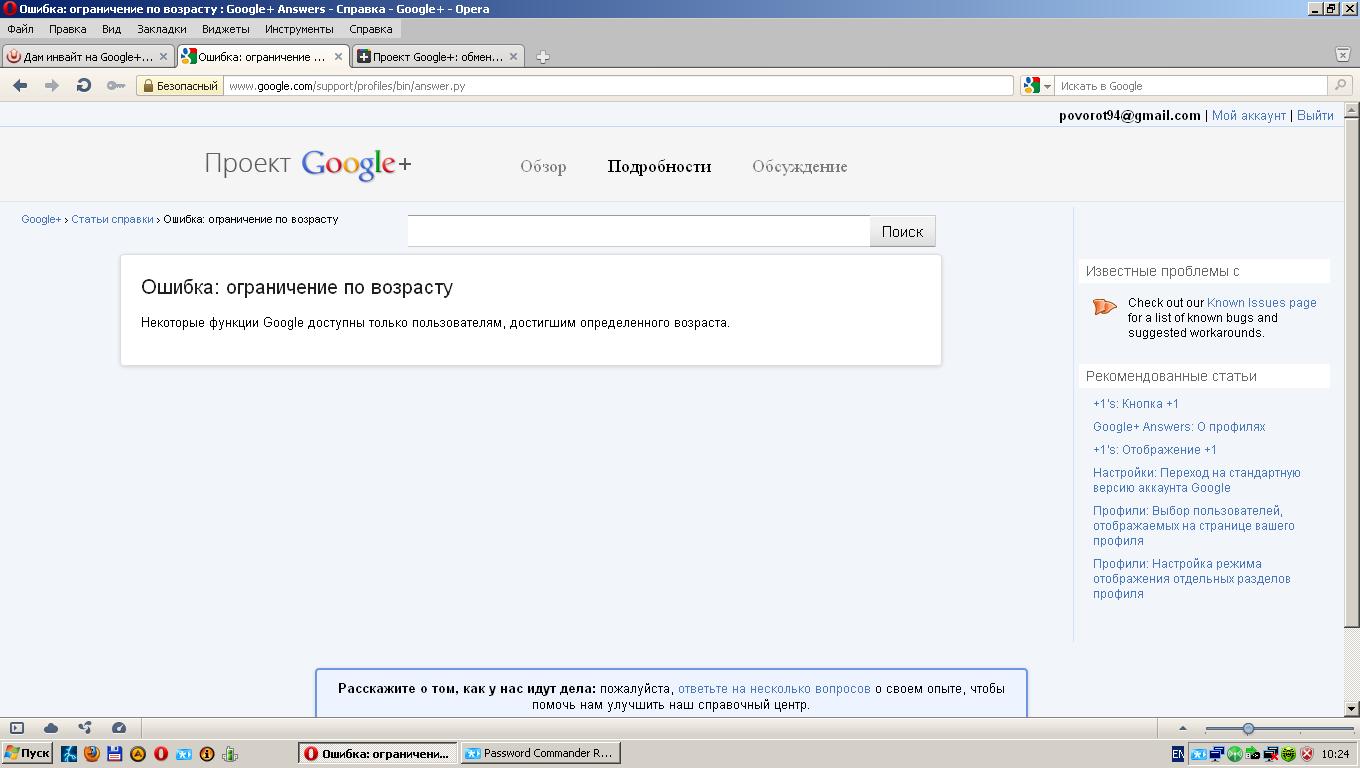
Task: Launch Firefox from the quick launch bar
Action: [90, 753]
